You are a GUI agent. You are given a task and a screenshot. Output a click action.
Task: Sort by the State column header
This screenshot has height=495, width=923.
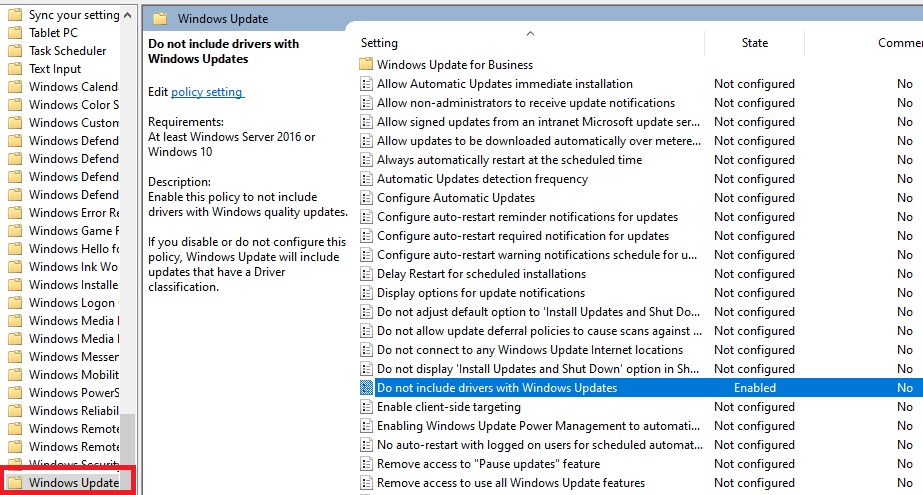click(x=755, y=42)
